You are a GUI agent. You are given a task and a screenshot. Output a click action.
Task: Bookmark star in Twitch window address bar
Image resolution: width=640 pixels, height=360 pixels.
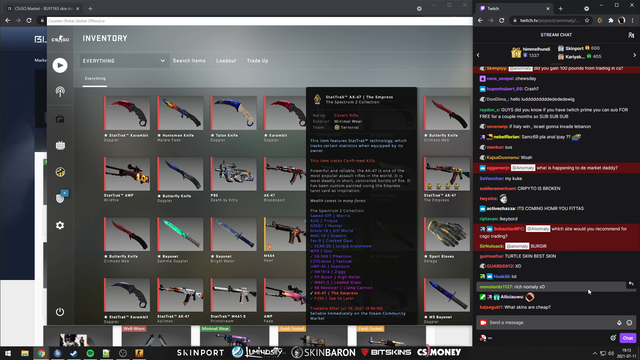tap(587, 20)
